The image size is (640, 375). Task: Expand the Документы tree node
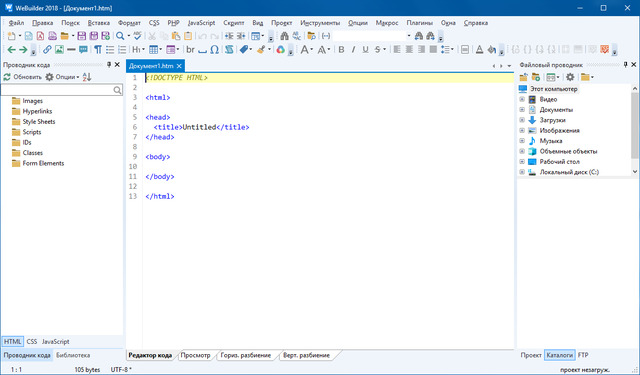click(x=522, y=109)
